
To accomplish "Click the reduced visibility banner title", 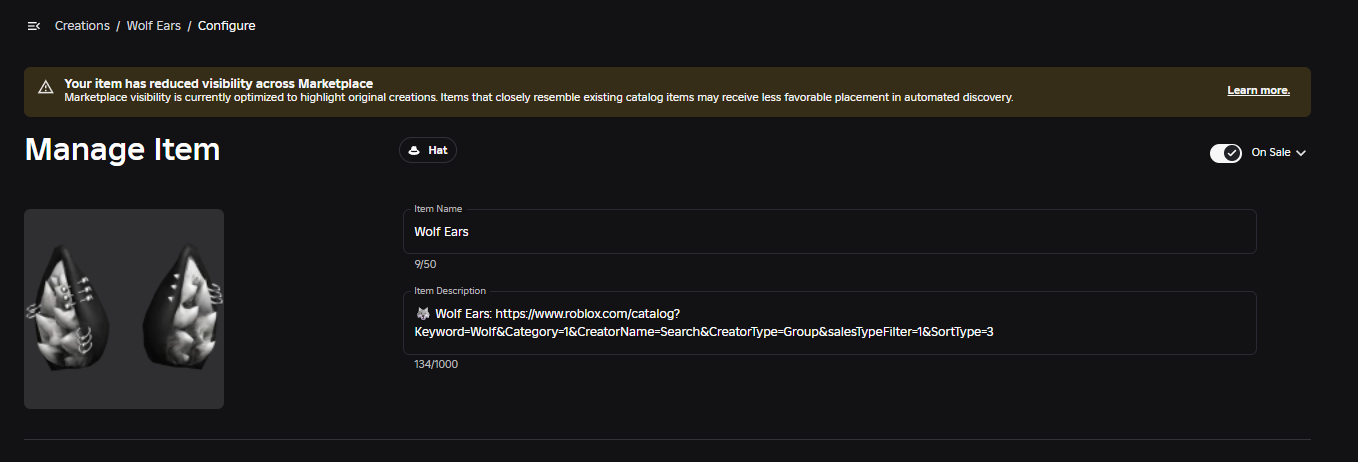I will click(x=218, y=84).
